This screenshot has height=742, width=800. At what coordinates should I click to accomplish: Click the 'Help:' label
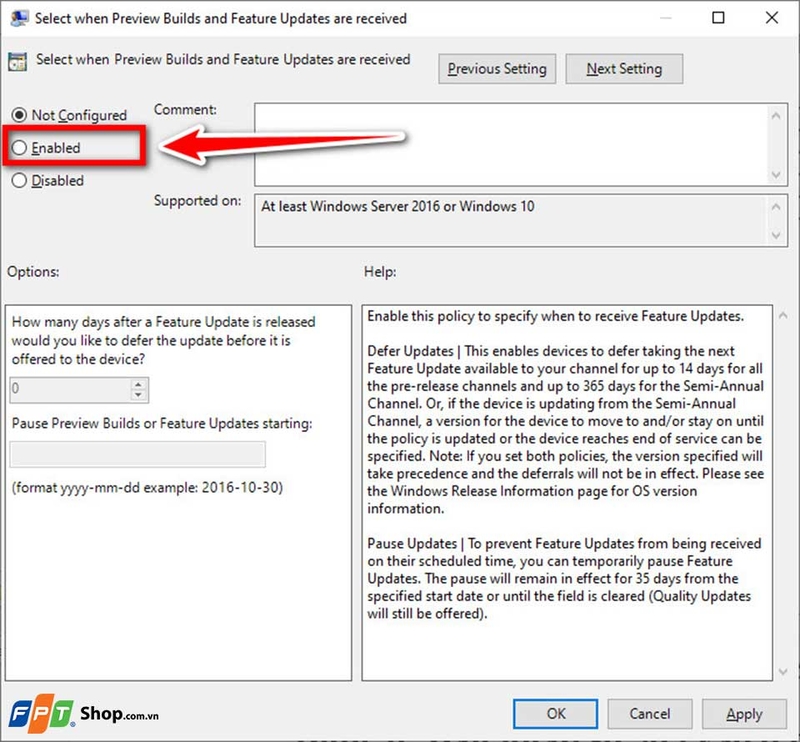tap(380, 271)
